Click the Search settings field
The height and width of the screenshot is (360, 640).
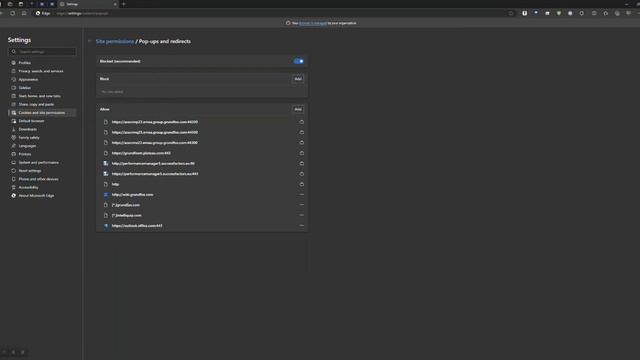(x=42, y=52)
